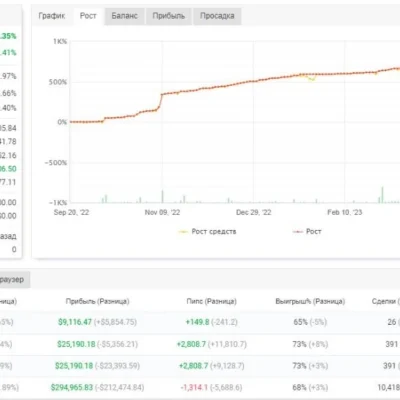Sort by Выигрыш% (Разница) column header
Screen dimensions: 400x400
(310, 301)
